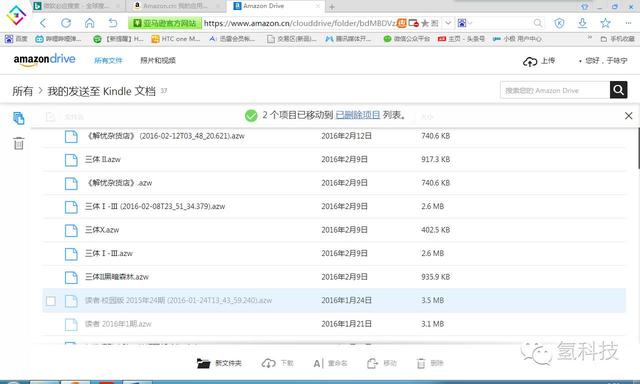Click the copy/select-all icon in the left sidebar
Image resolution: width=640 pixels, height=384 pixels.
point(18,118)
